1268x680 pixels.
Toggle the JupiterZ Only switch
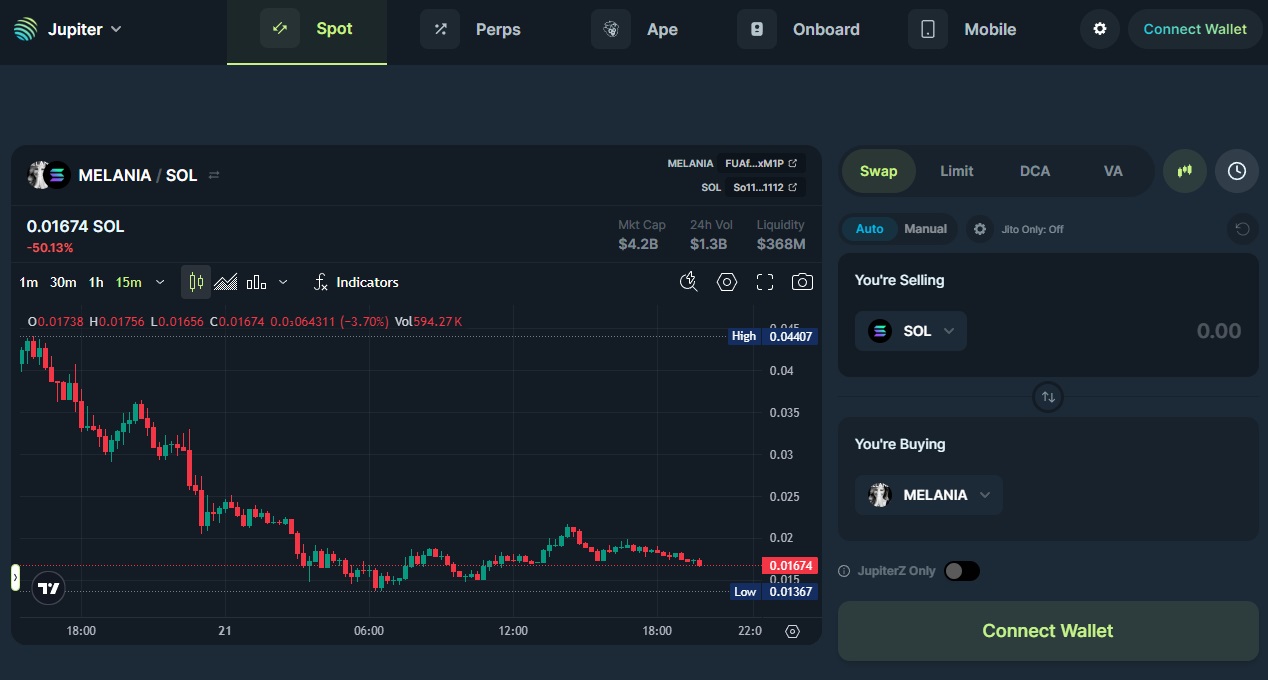point(962,571)
